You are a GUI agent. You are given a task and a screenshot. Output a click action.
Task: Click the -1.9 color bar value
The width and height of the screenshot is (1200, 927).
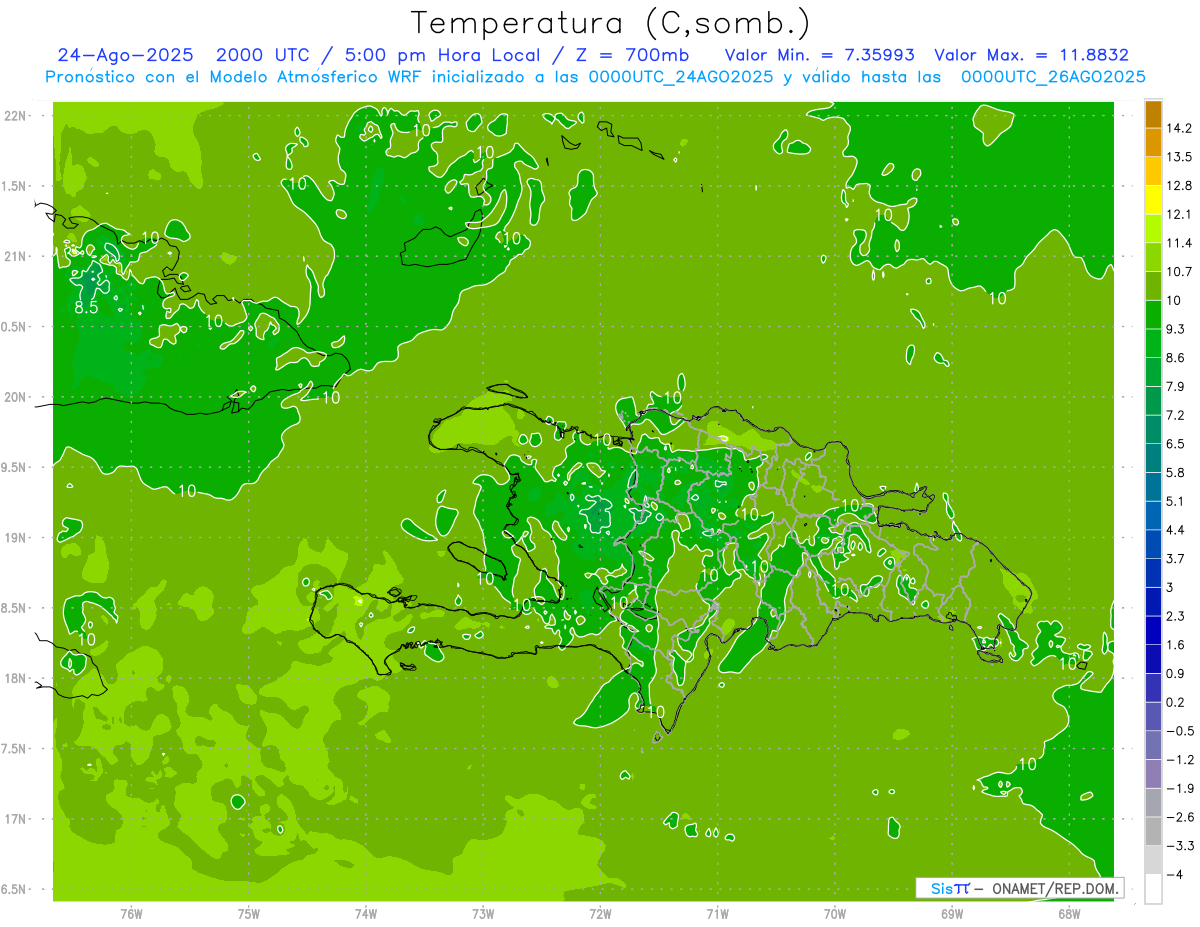[x=1180, y=788]
